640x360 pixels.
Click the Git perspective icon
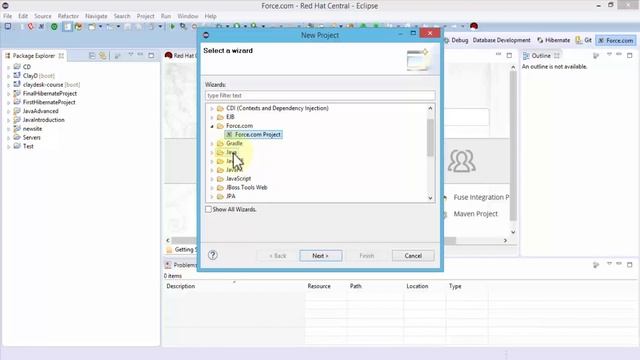click(578, 40)
